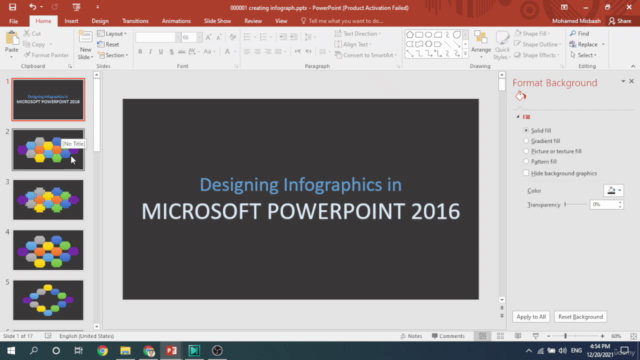Open Comments pane from status bar
Image resolution: width=640 pixels, height=360 pixels.
pyautogui.click(x=448, y=336)
